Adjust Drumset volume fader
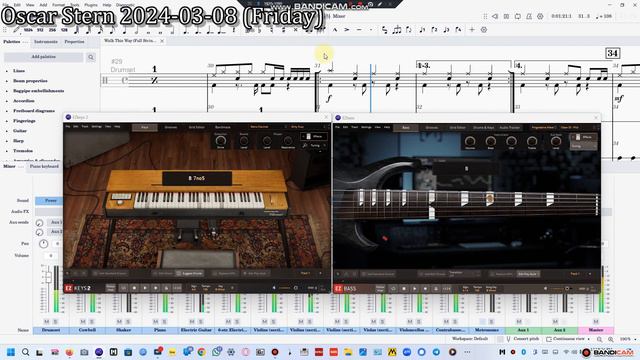 coord(48,277)
